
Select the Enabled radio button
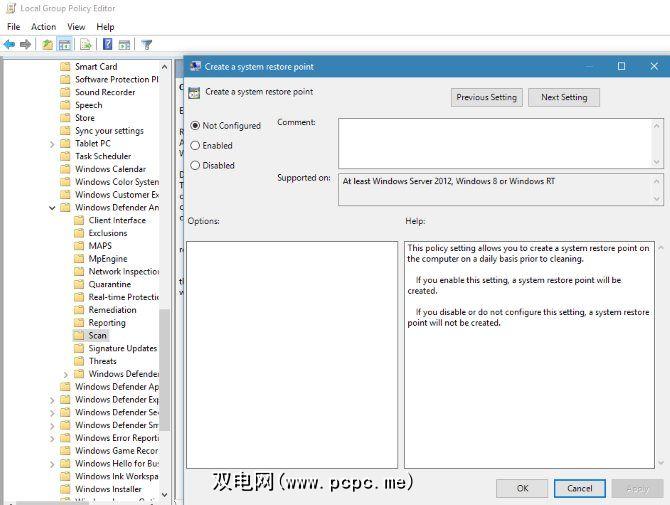195,146
